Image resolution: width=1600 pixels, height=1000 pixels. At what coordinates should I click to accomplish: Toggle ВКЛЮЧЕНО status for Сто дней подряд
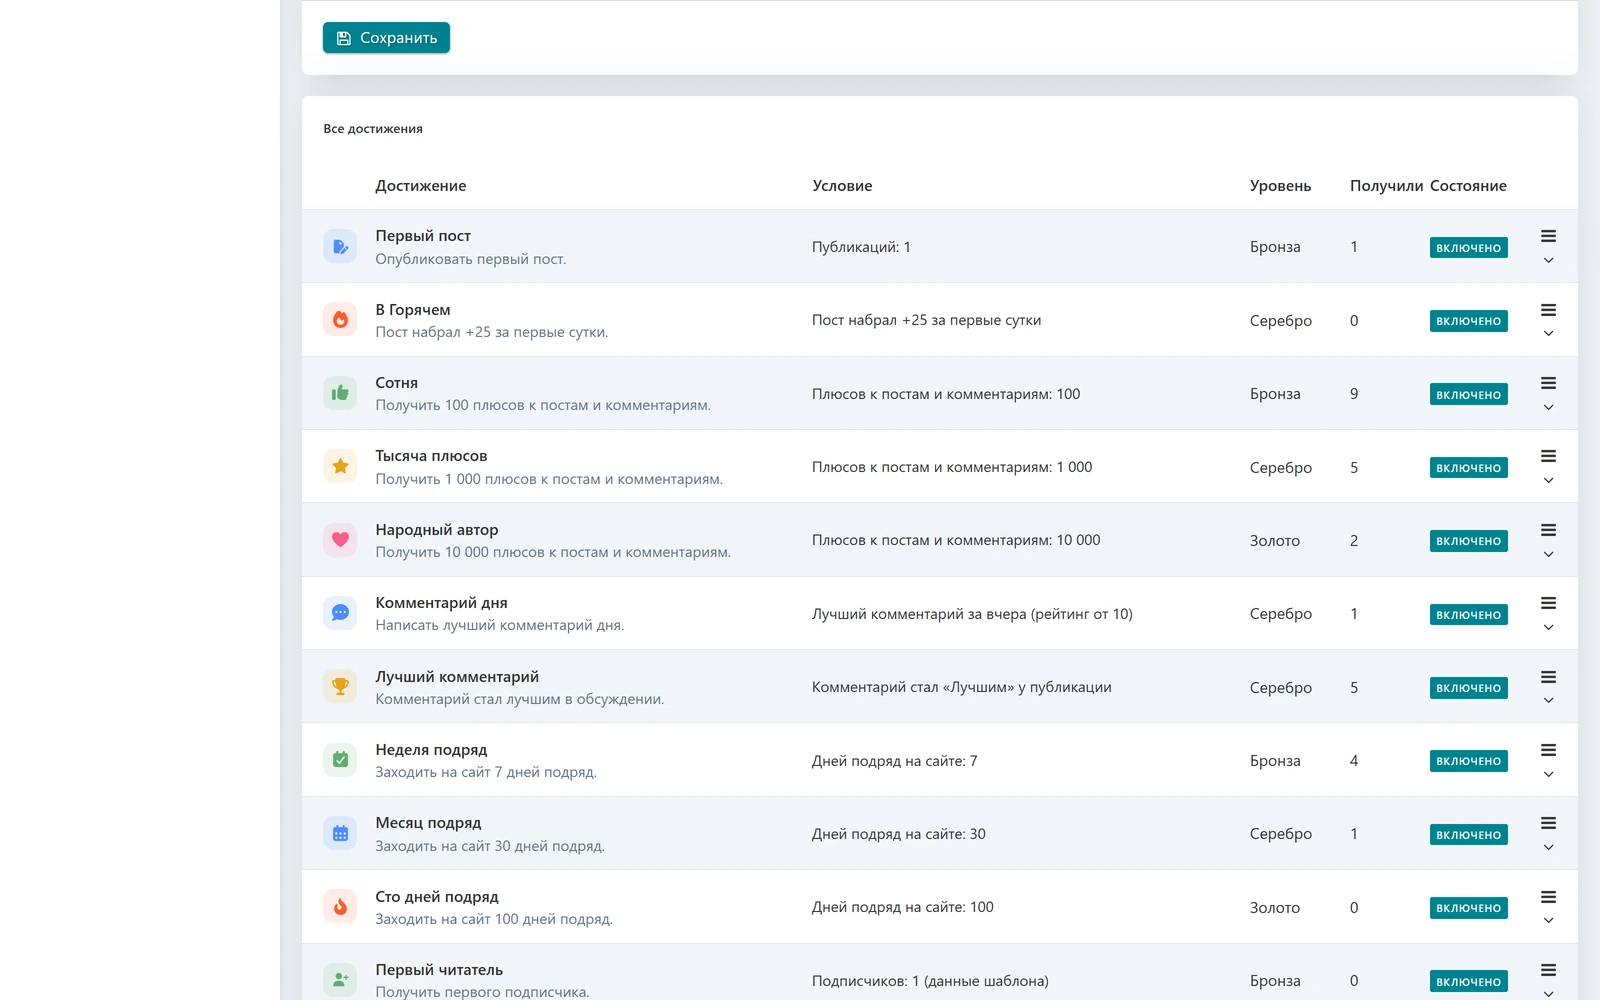click(x=1468, y=908)
